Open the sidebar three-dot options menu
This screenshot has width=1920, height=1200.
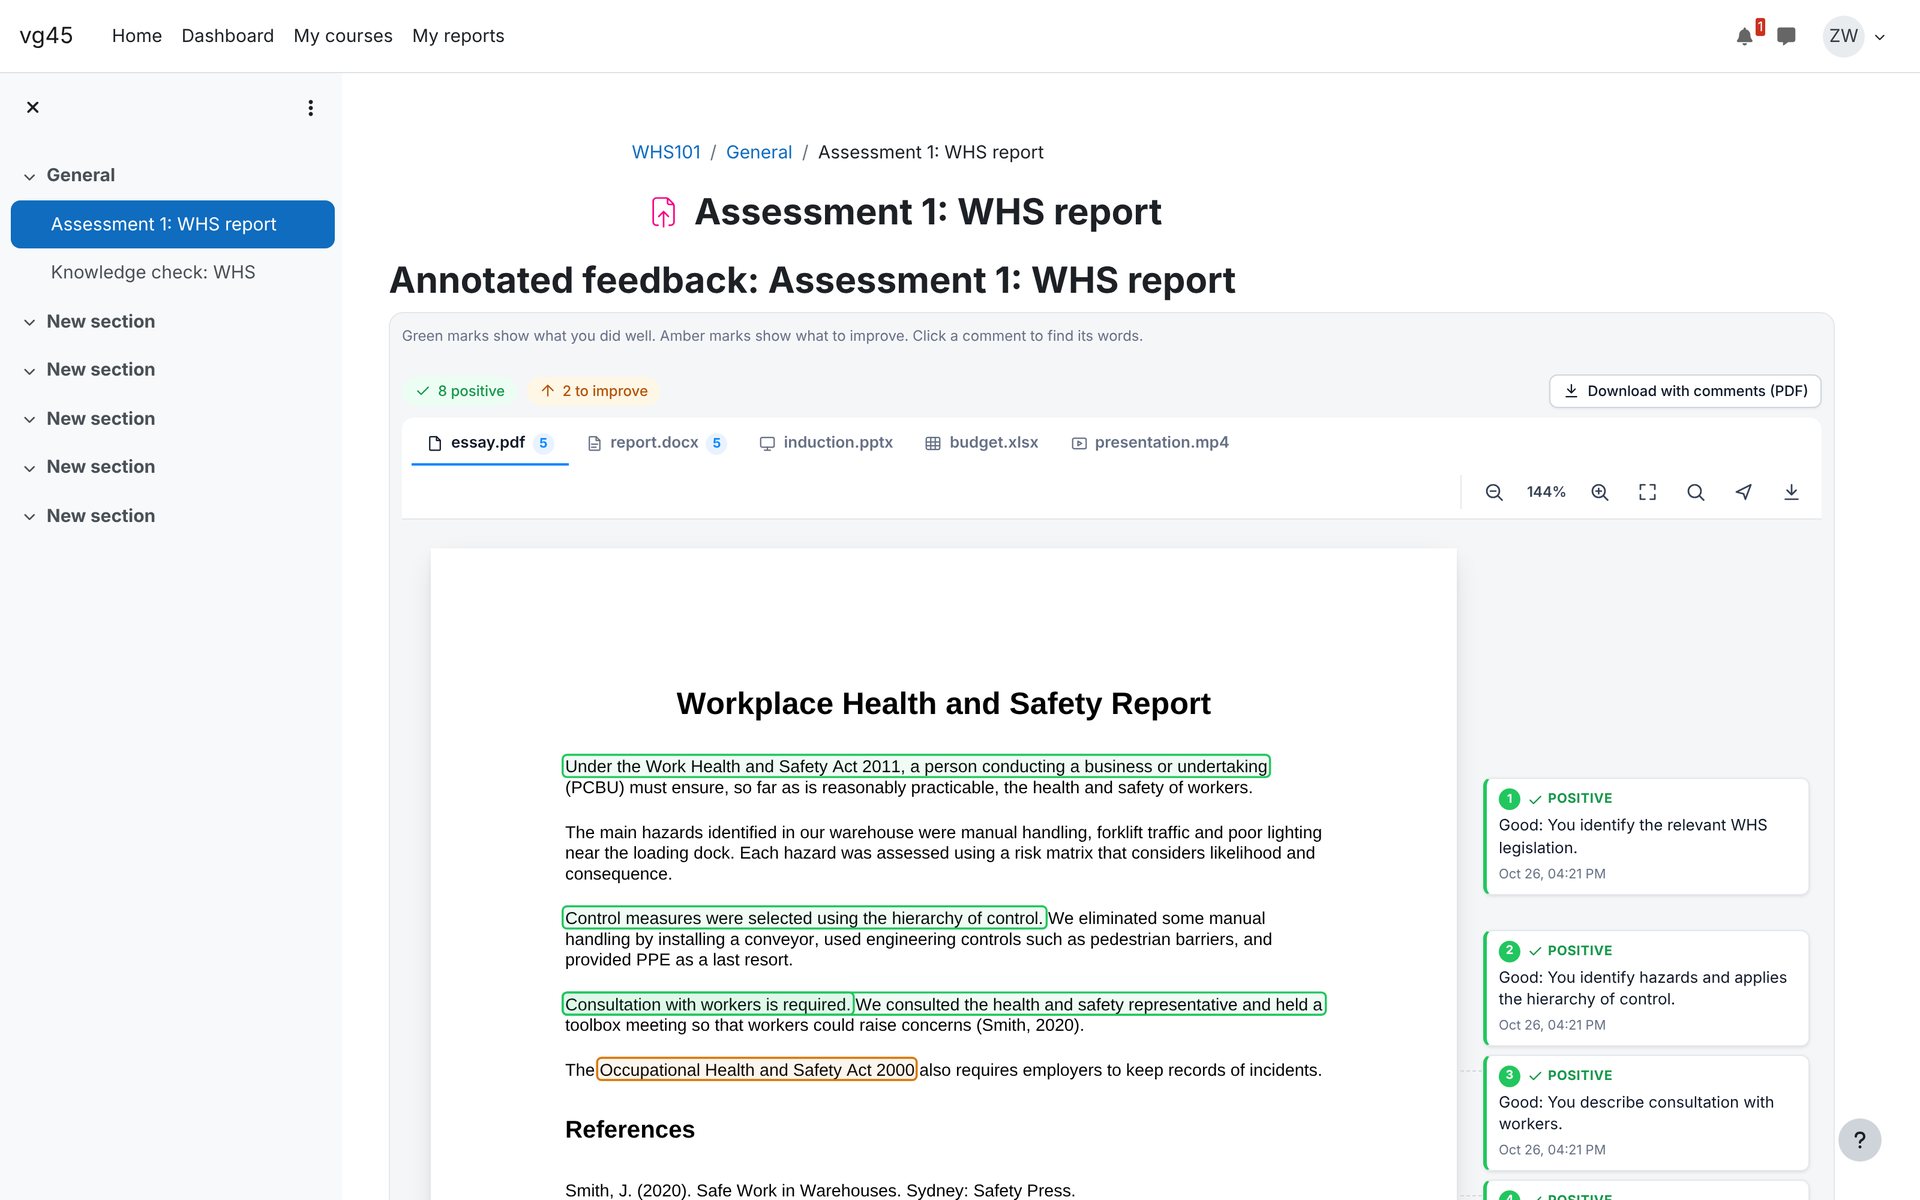coord(311,107)
